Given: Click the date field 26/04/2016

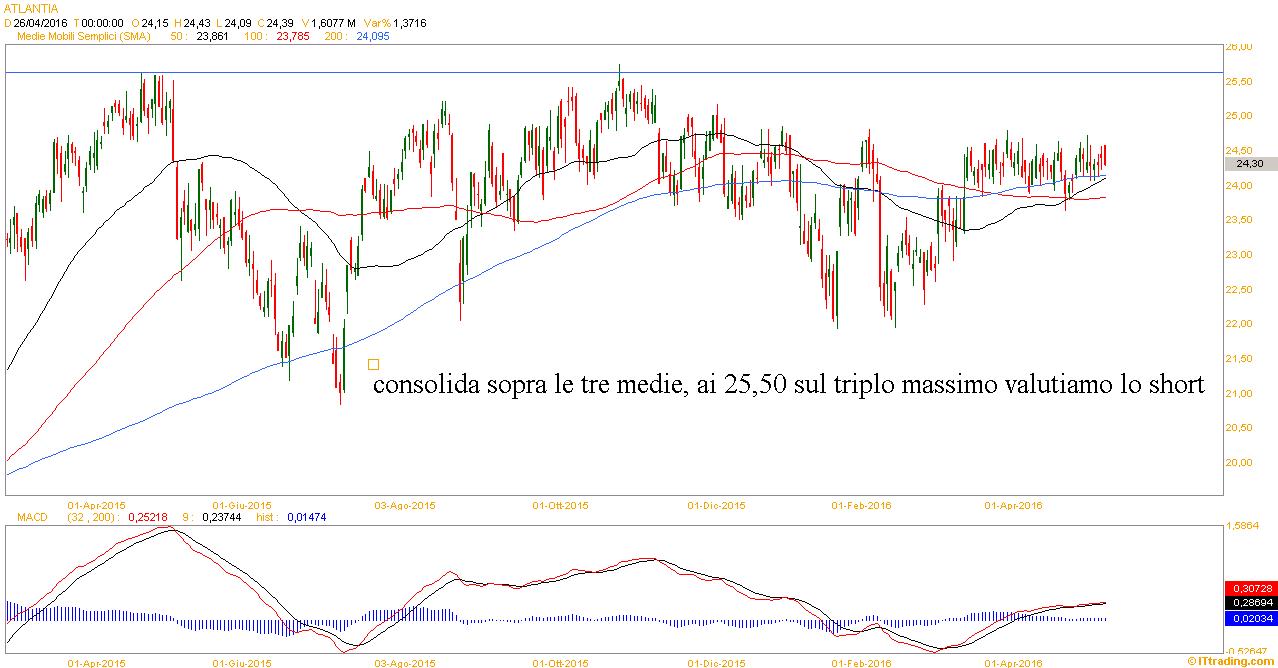Looking at the screenshot, I should pyautogui.click(x=40, y=22).
